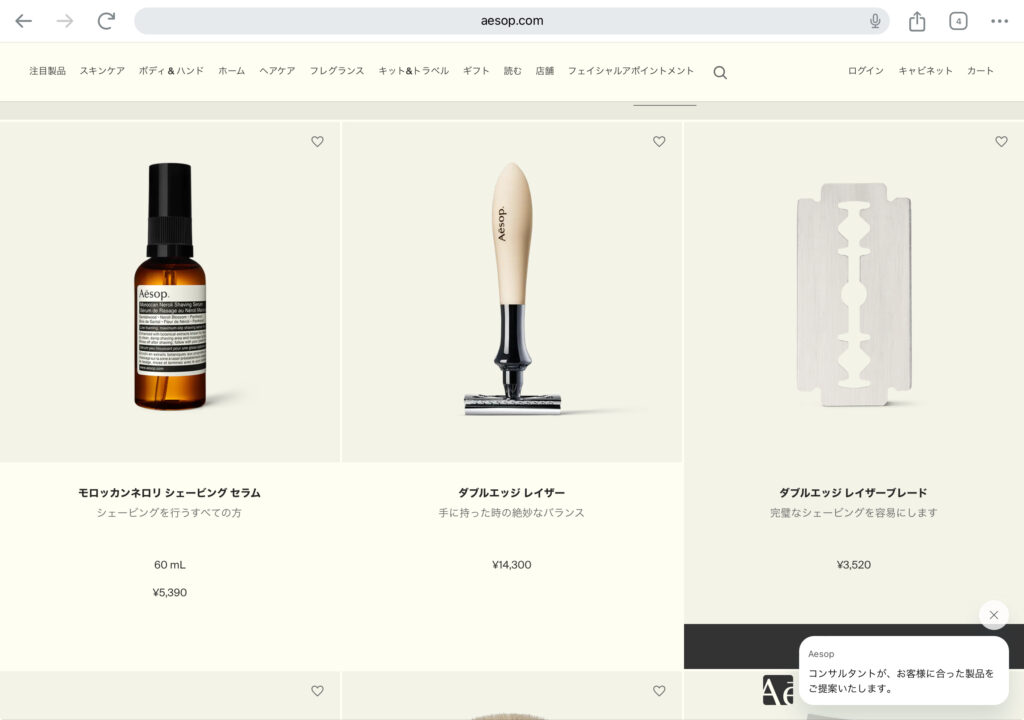
Task: Open the モロッカンネロリ シェービング セラム title
Action: (x=170, y=493)
